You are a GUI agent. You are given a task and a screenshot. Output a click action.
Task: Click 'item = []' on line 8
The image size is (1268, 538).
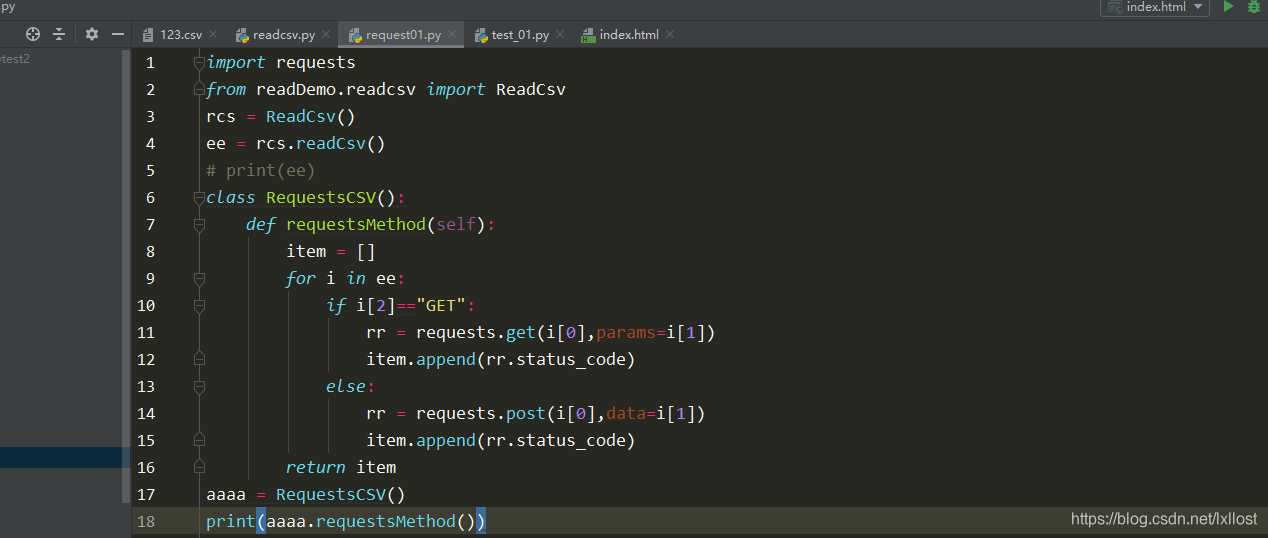point(331,252)
